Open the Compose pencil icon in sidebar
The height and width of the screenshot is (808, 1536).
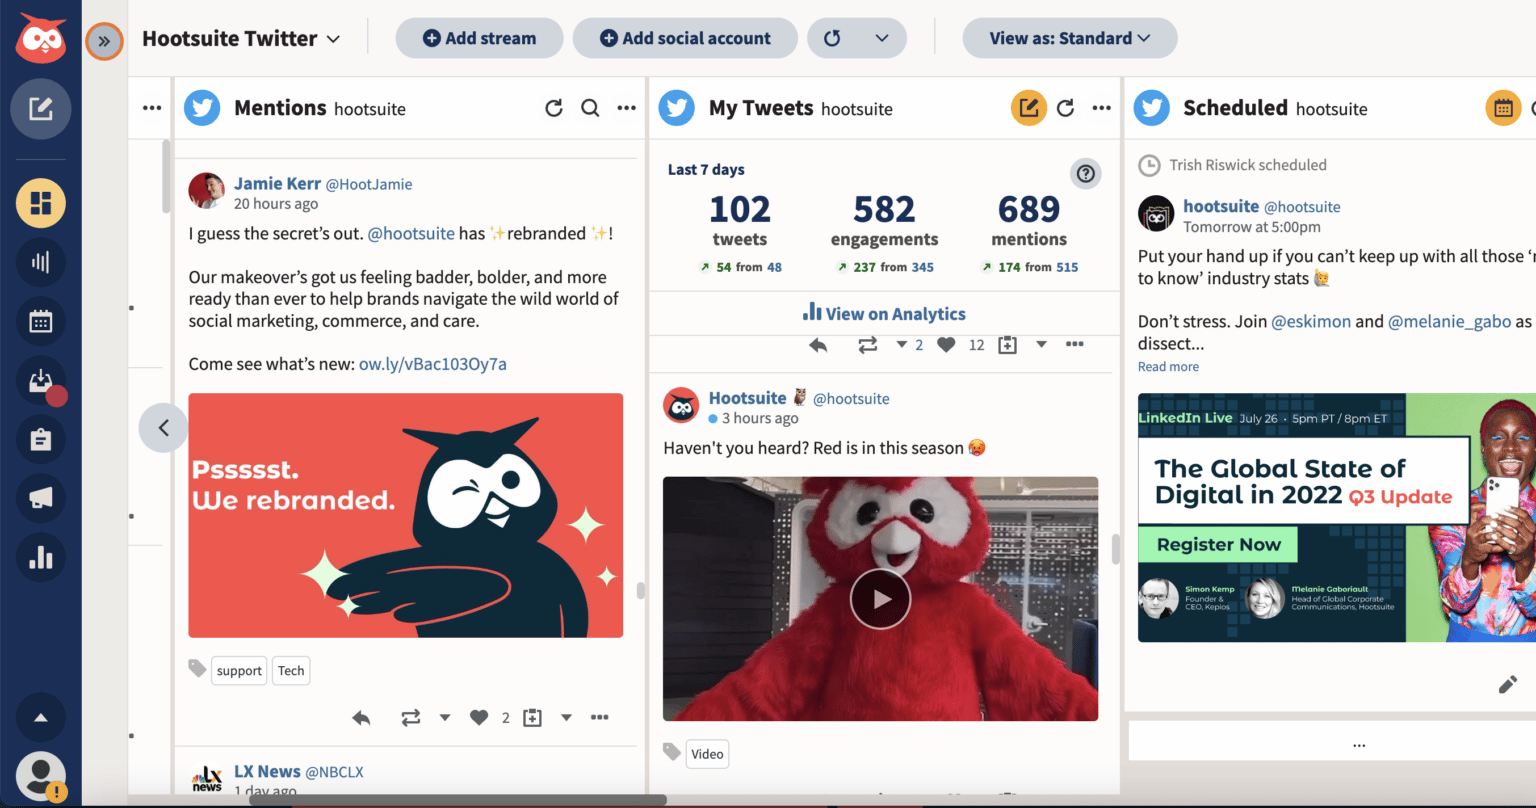(41, 109)
